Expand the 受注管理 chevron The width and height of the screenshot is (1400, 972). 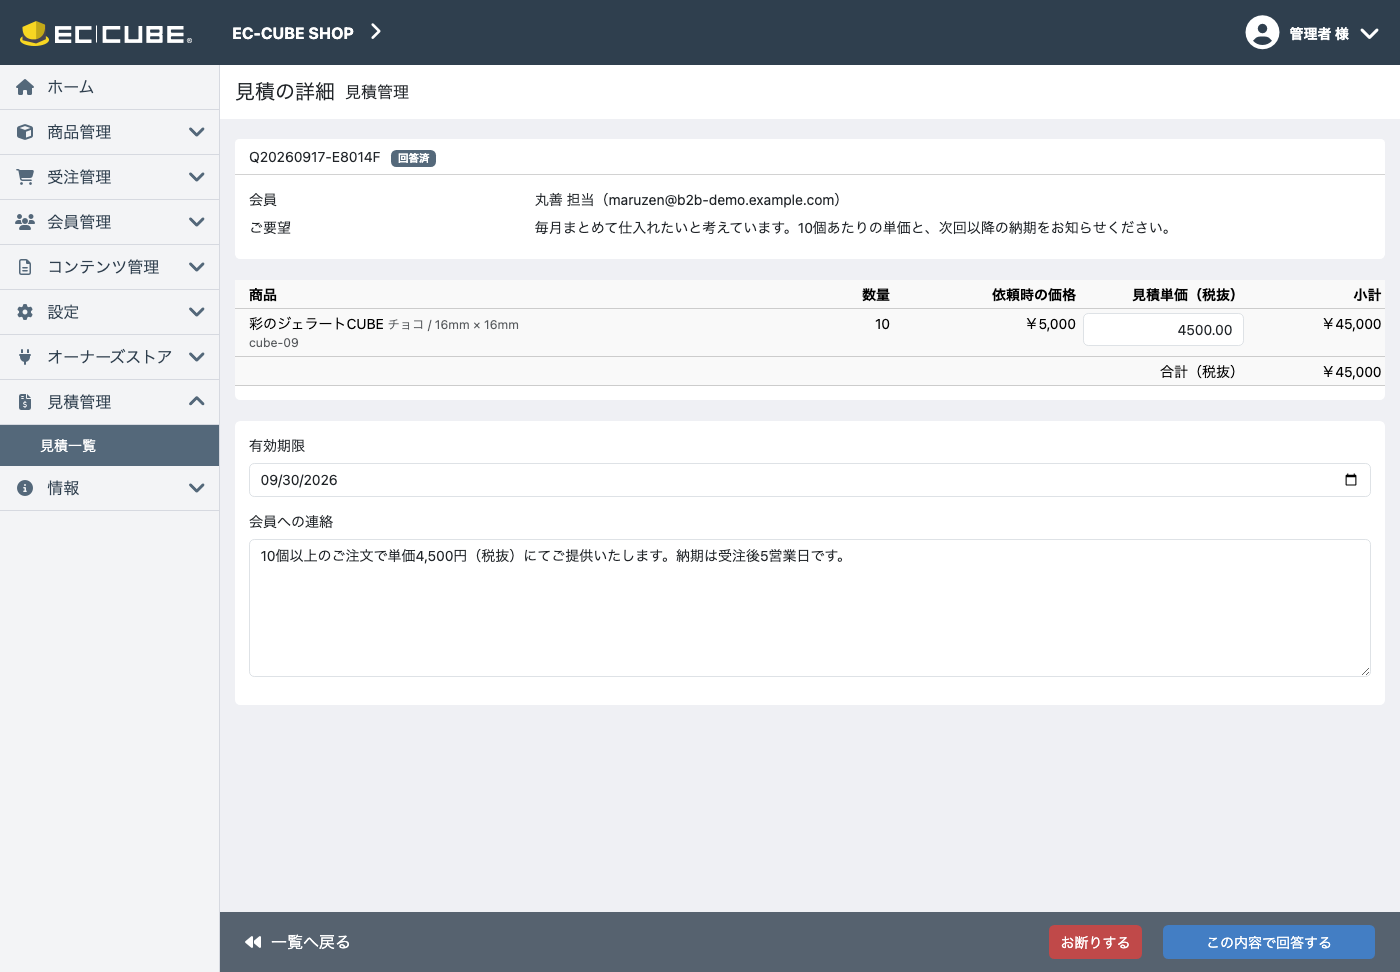click(197, 177)
